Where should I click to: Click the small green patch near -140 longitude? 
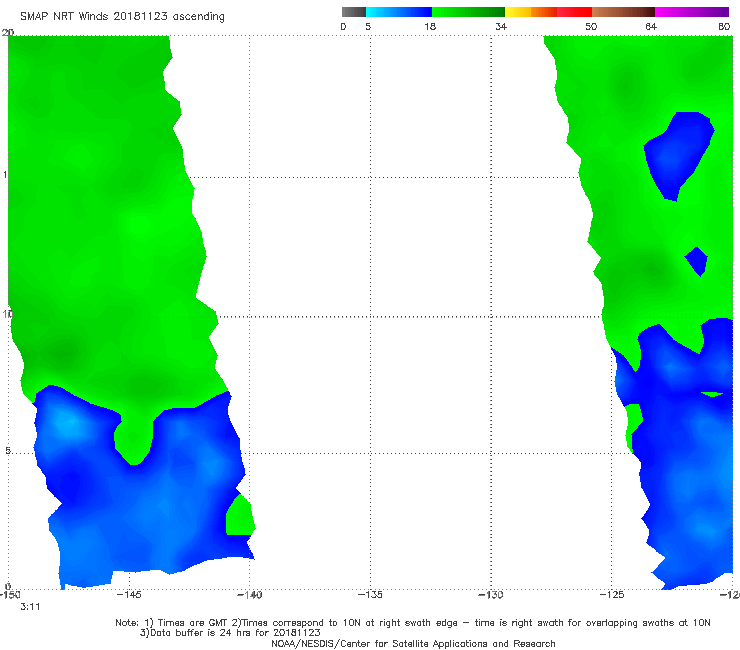point(240,516)
